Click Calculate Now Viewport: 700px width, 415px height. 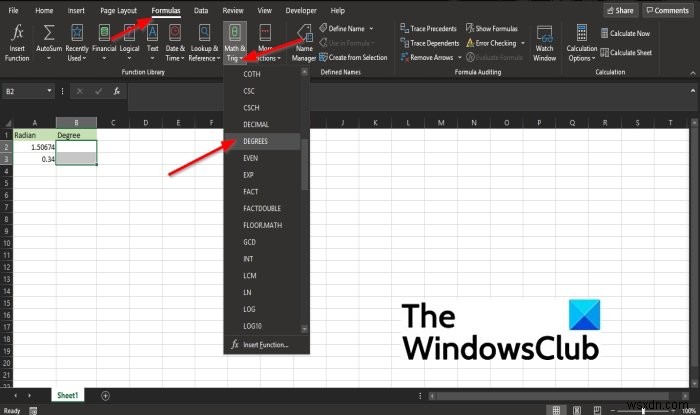pos(625,33)
